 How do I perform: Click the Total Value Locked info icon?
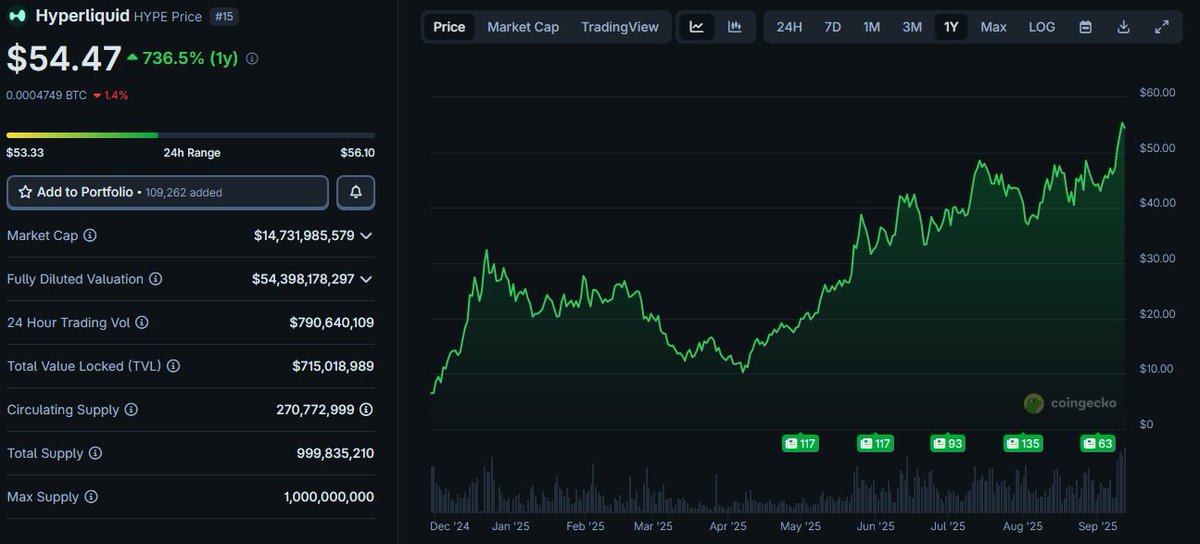174,366
